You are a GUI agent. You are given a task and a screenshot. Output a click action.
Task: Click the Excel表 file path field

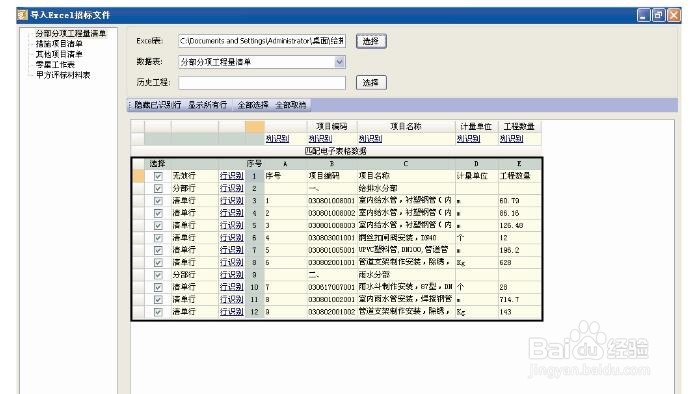click(x=262, y=41)
